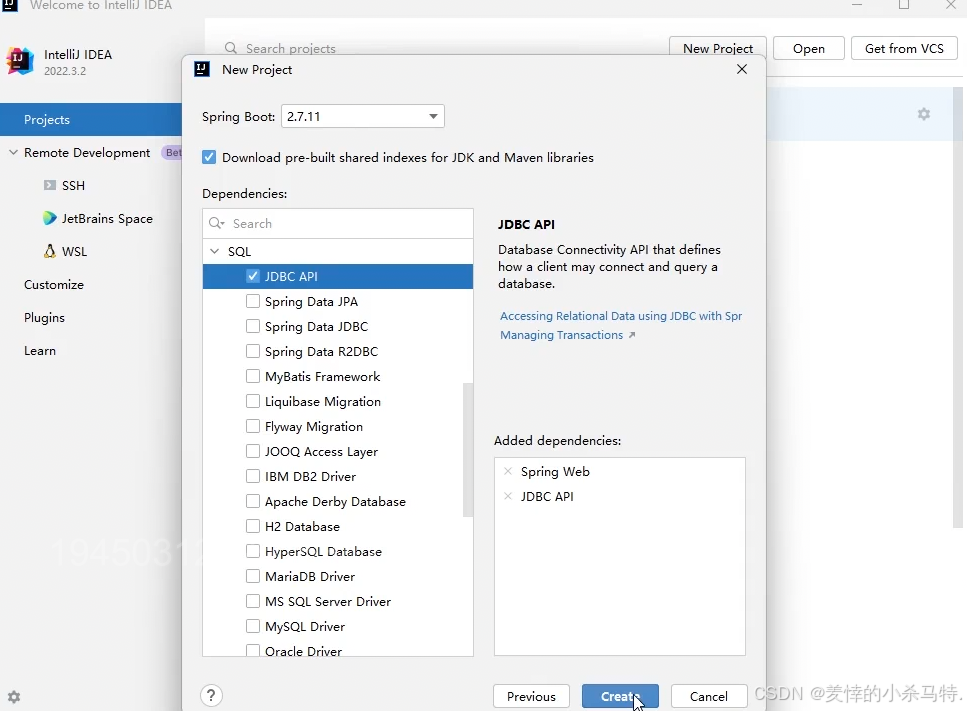Open the Spring Boot version dropdown

pos(363,116)
